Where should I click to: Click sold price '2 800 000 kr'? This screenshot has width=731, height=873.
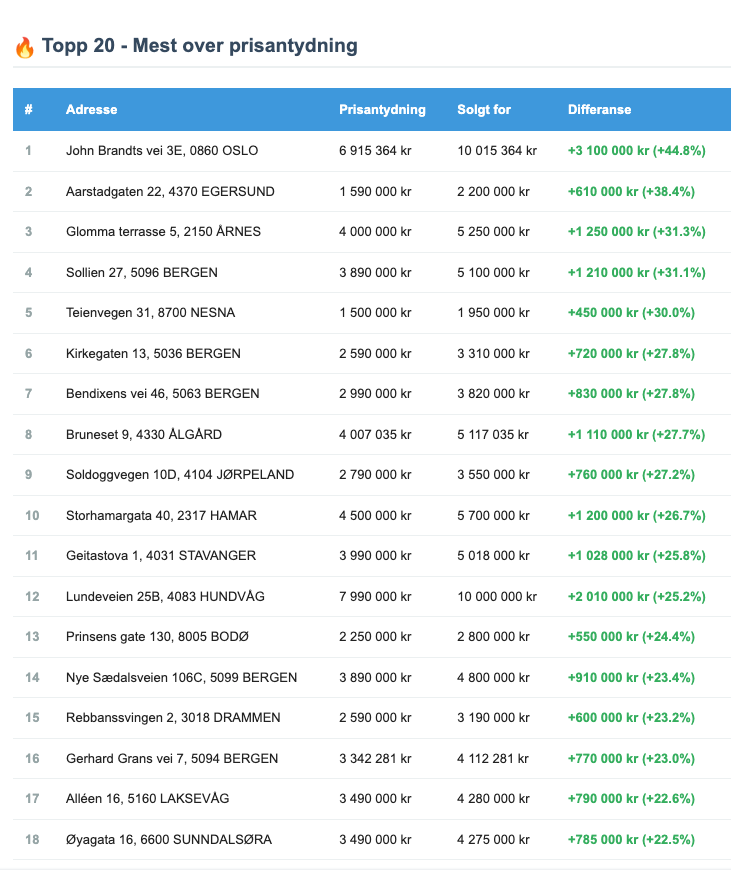[493, 637]
